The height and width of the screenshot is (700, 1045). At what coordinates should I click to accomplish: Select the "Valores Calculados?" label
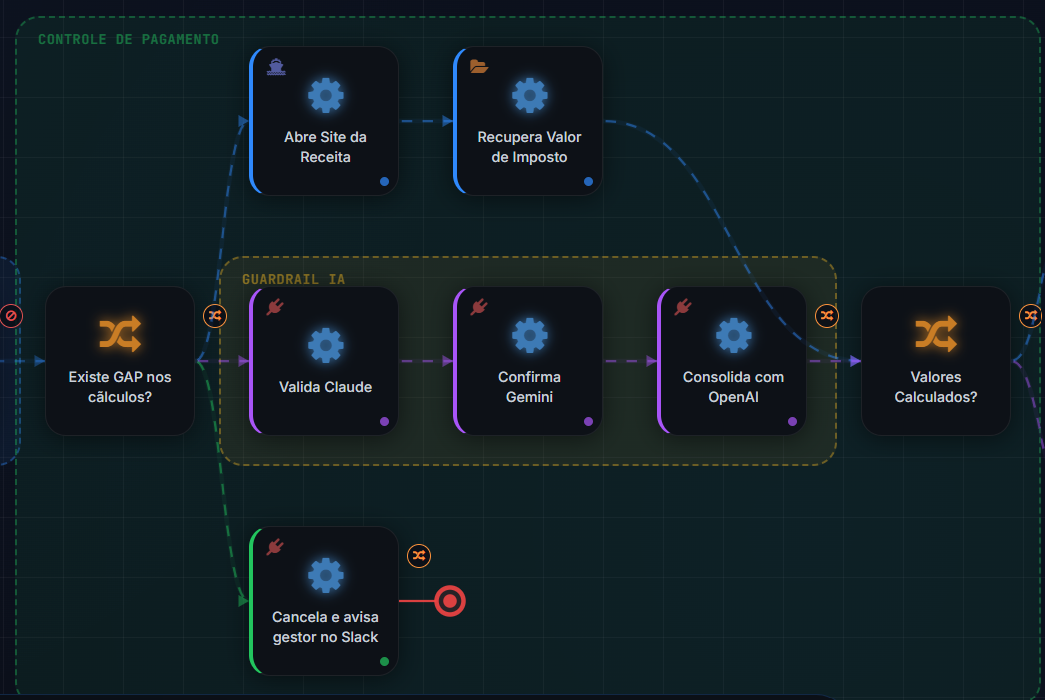click(936, 387)
